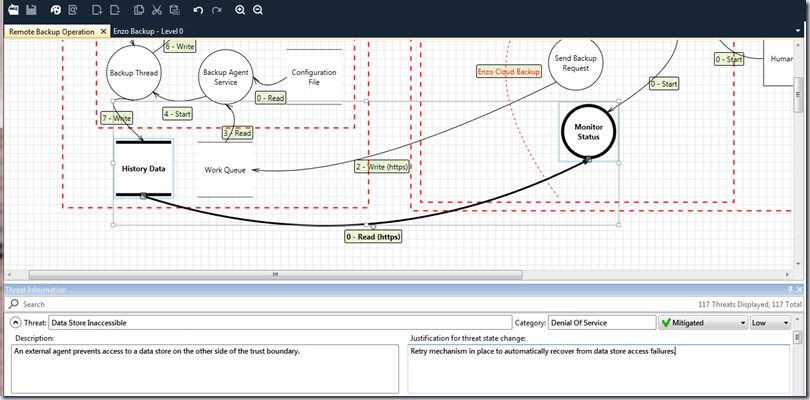810x400 pixels.
Task: Click the Category field Denial Of Service
Action: (x=601, y=322)
